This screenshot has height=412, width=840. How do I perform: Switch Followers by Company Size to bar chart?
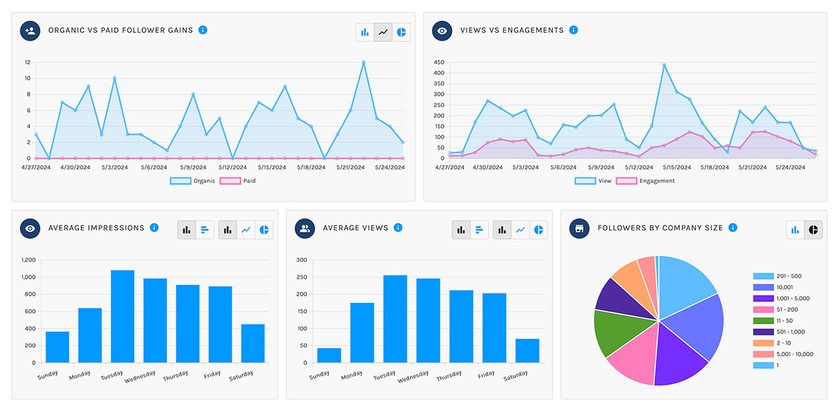(x=796, y=230)
